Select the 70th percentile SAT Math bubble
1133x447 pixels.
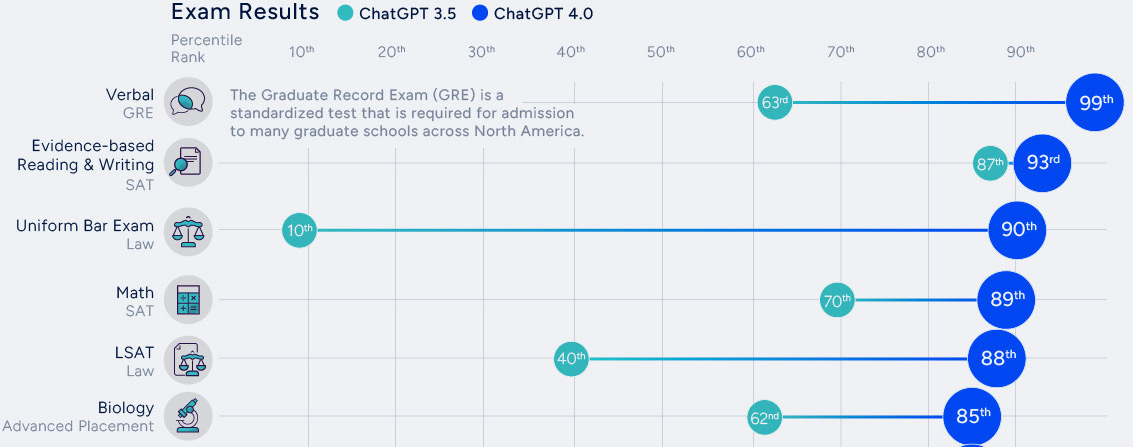pos(837,299)
